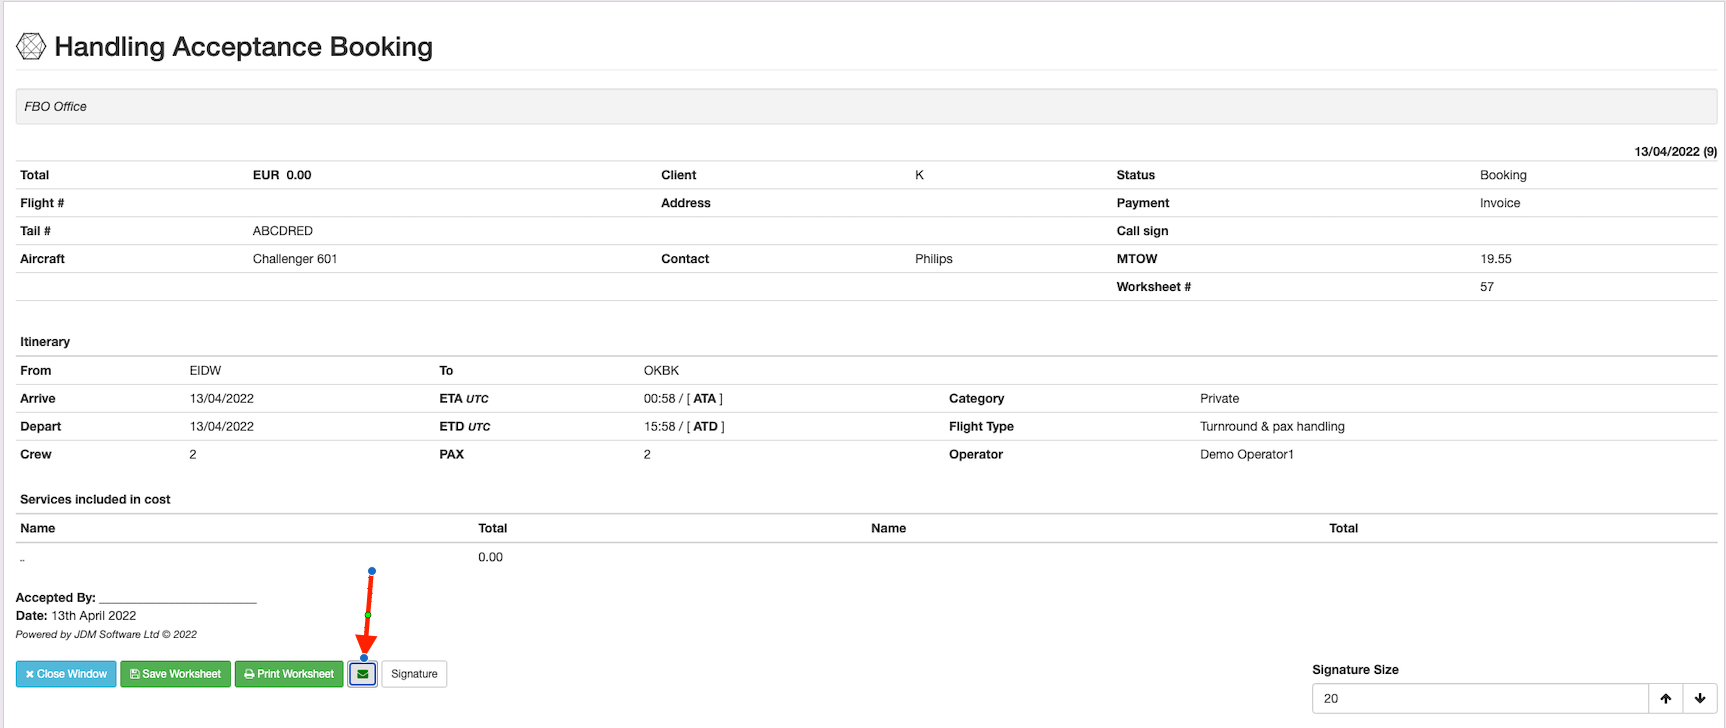The image size is (1726, 728).
Task: Click the Handling Acceptance Booking title
Action: tap(243, 47)
